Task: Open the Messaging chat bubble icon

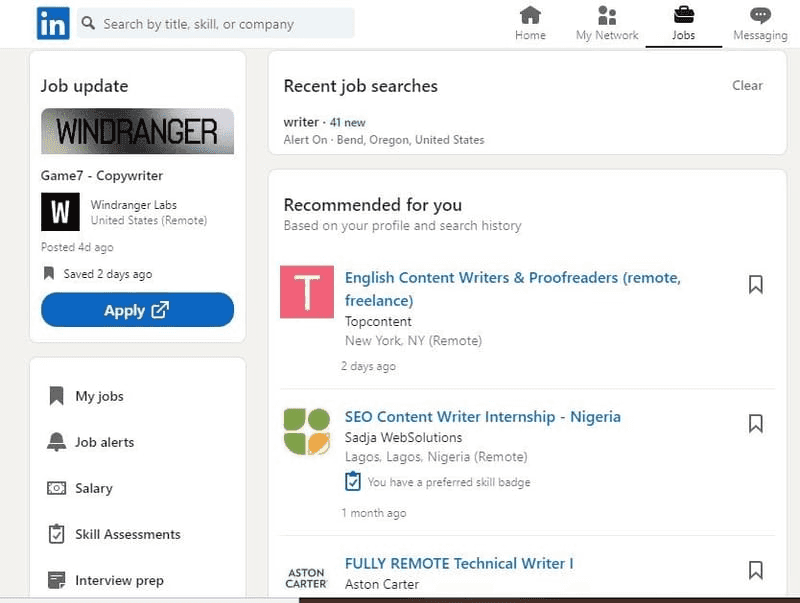Action: pyautogui.click(x=760, y=15)
